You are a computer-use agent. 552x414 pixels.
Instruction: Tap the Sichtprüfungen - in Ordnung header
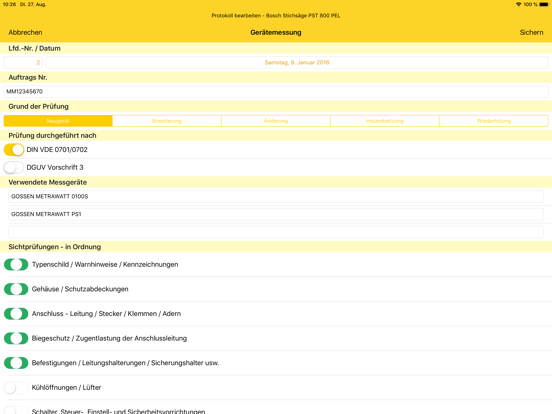(x=55, y=247)
